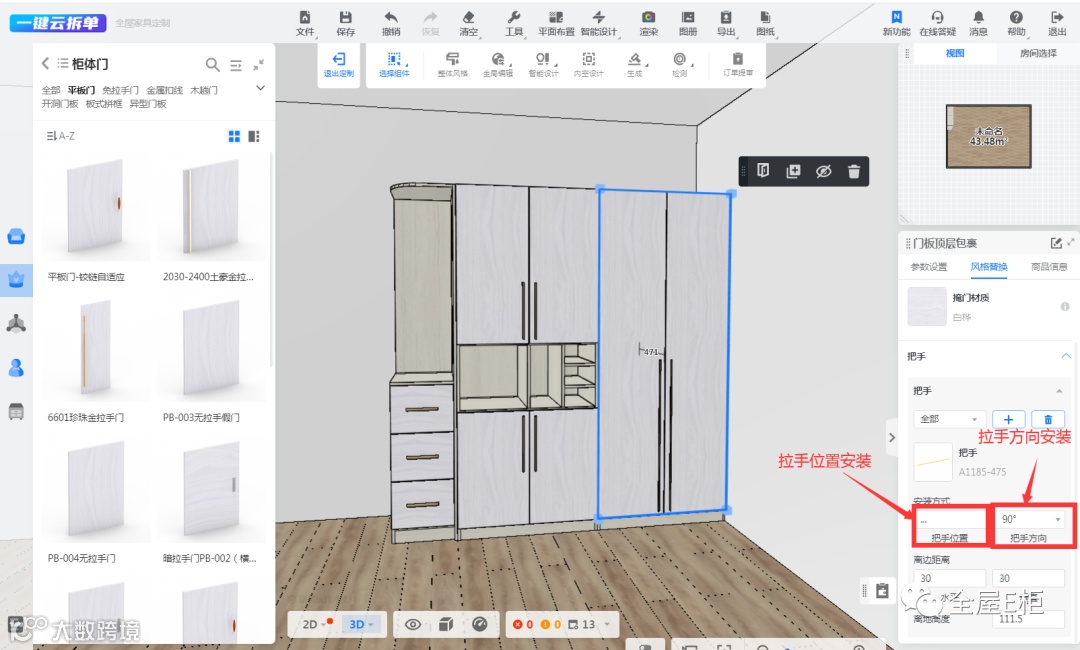Viewport: 1080px width, 650px height.
Task: Pick the PB-003无拉手假门 thumbnail
Action: pos(211,349)
